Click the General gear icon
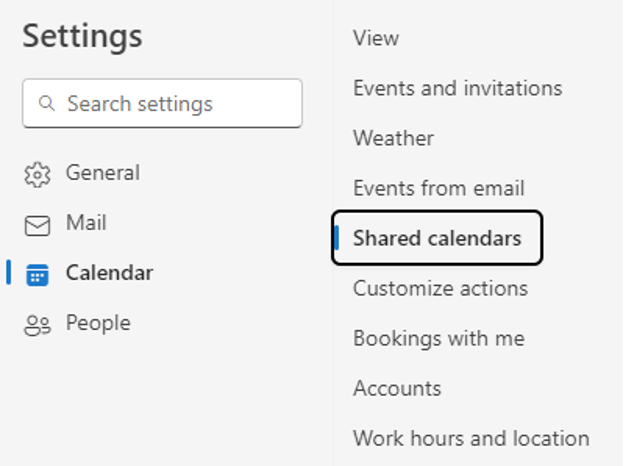Screen dimensions: 625x466 point(37,174)
